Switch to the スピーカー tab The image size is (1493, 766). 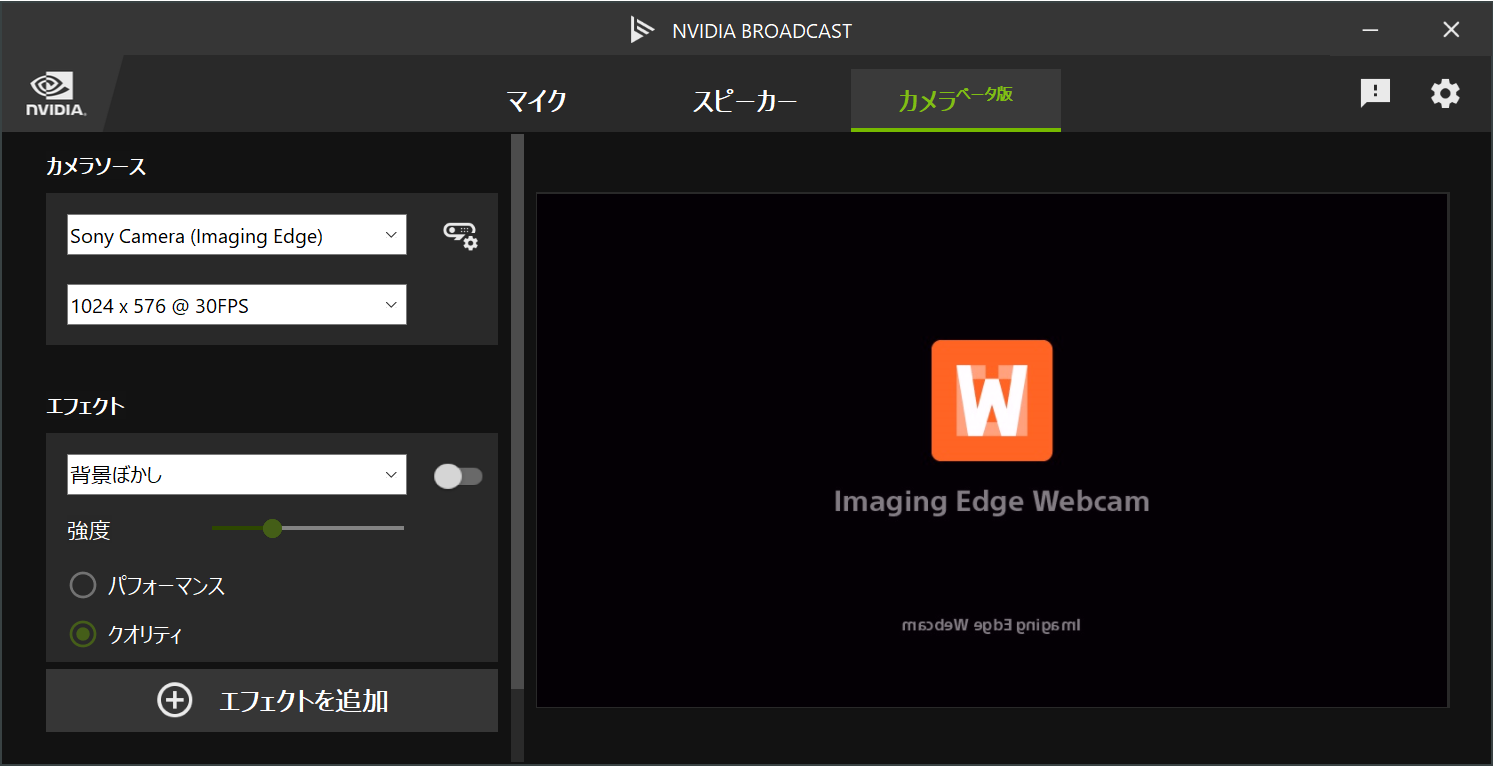745,100
